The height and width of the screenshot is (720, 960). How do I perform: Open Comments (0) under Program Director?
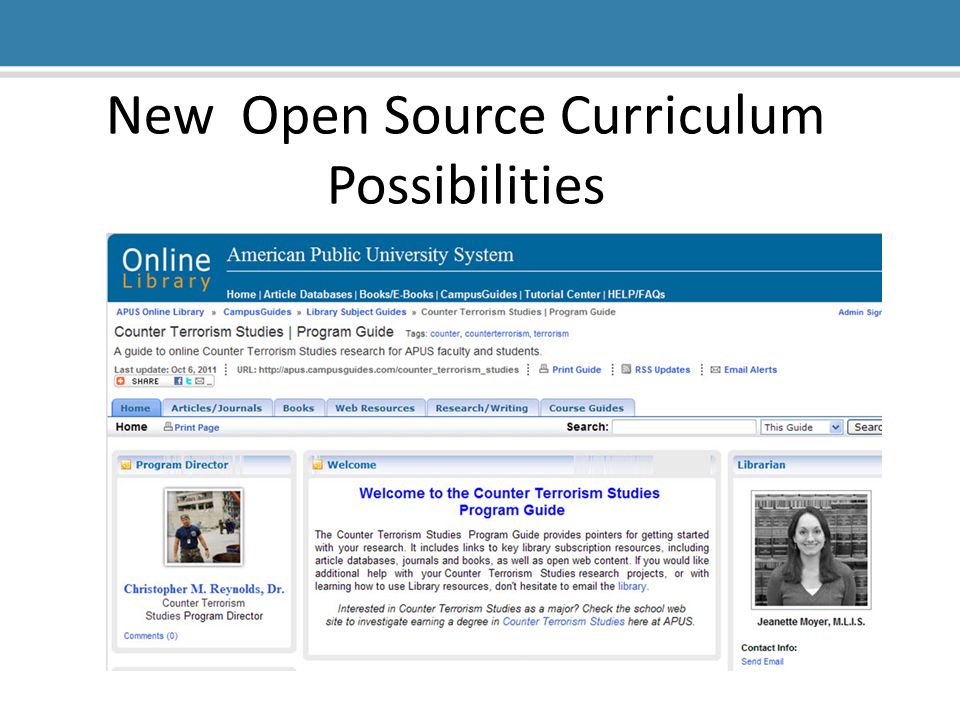coord(151,636)
